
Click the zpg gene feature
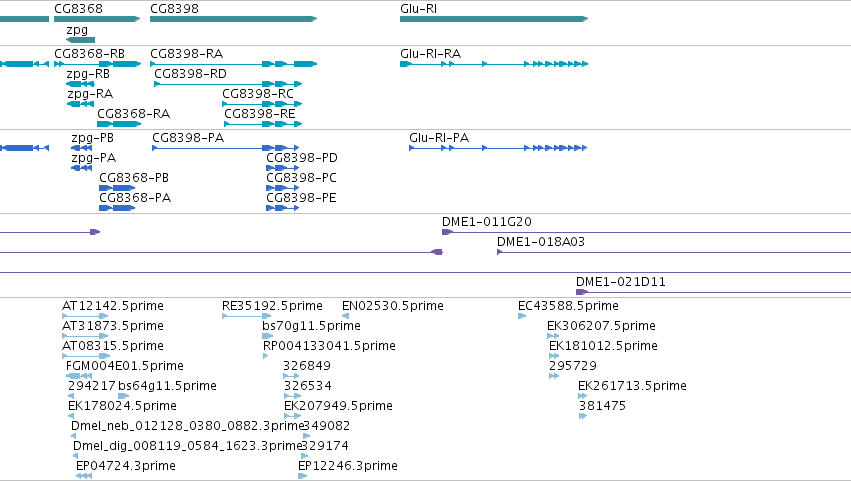coord(80,40)
